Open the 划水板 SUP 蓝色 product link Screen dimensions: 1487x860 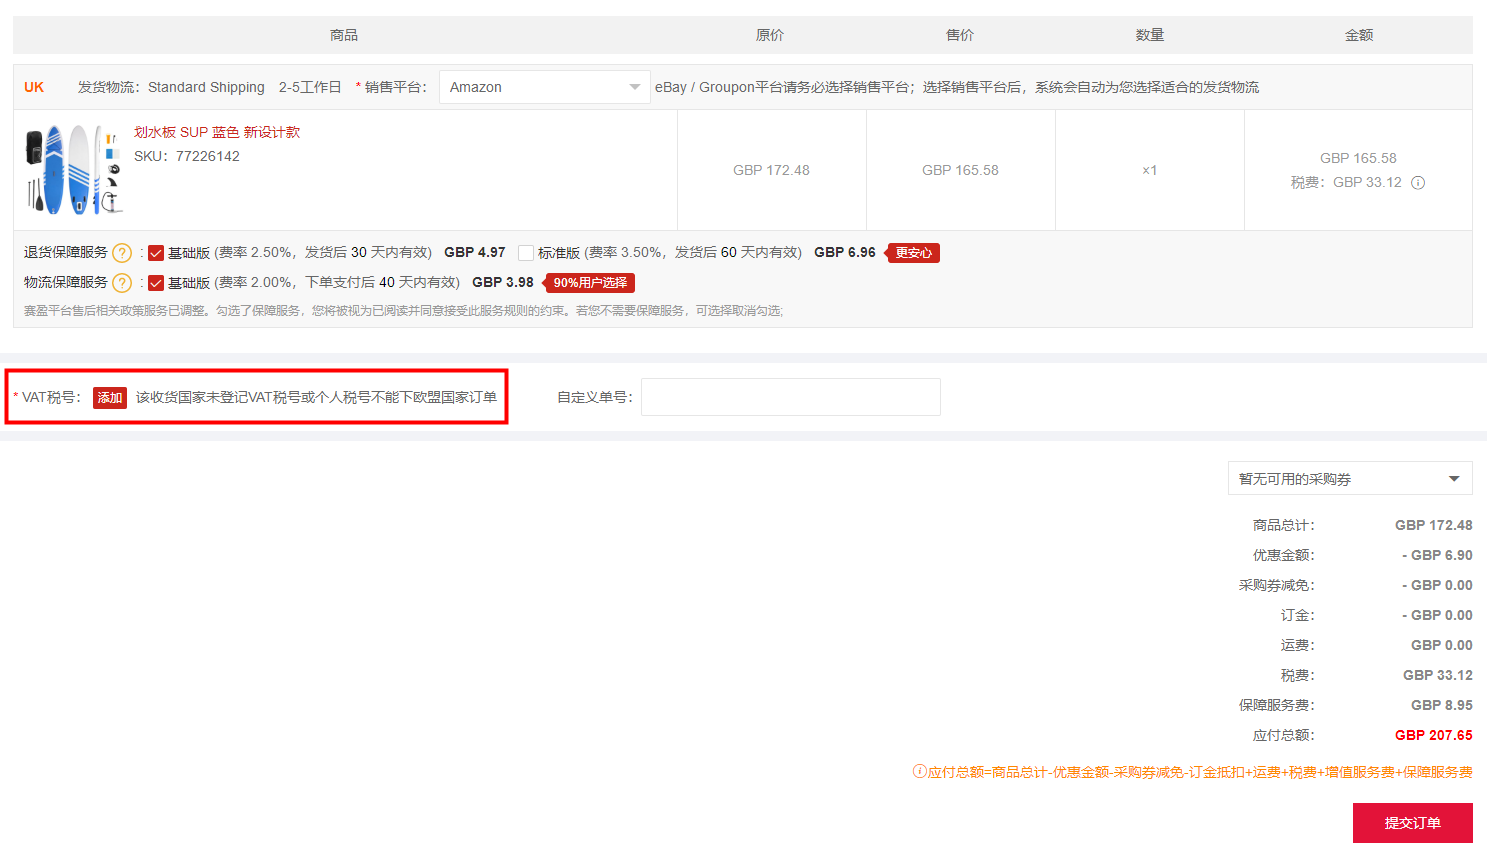click(x=217, y=132)
